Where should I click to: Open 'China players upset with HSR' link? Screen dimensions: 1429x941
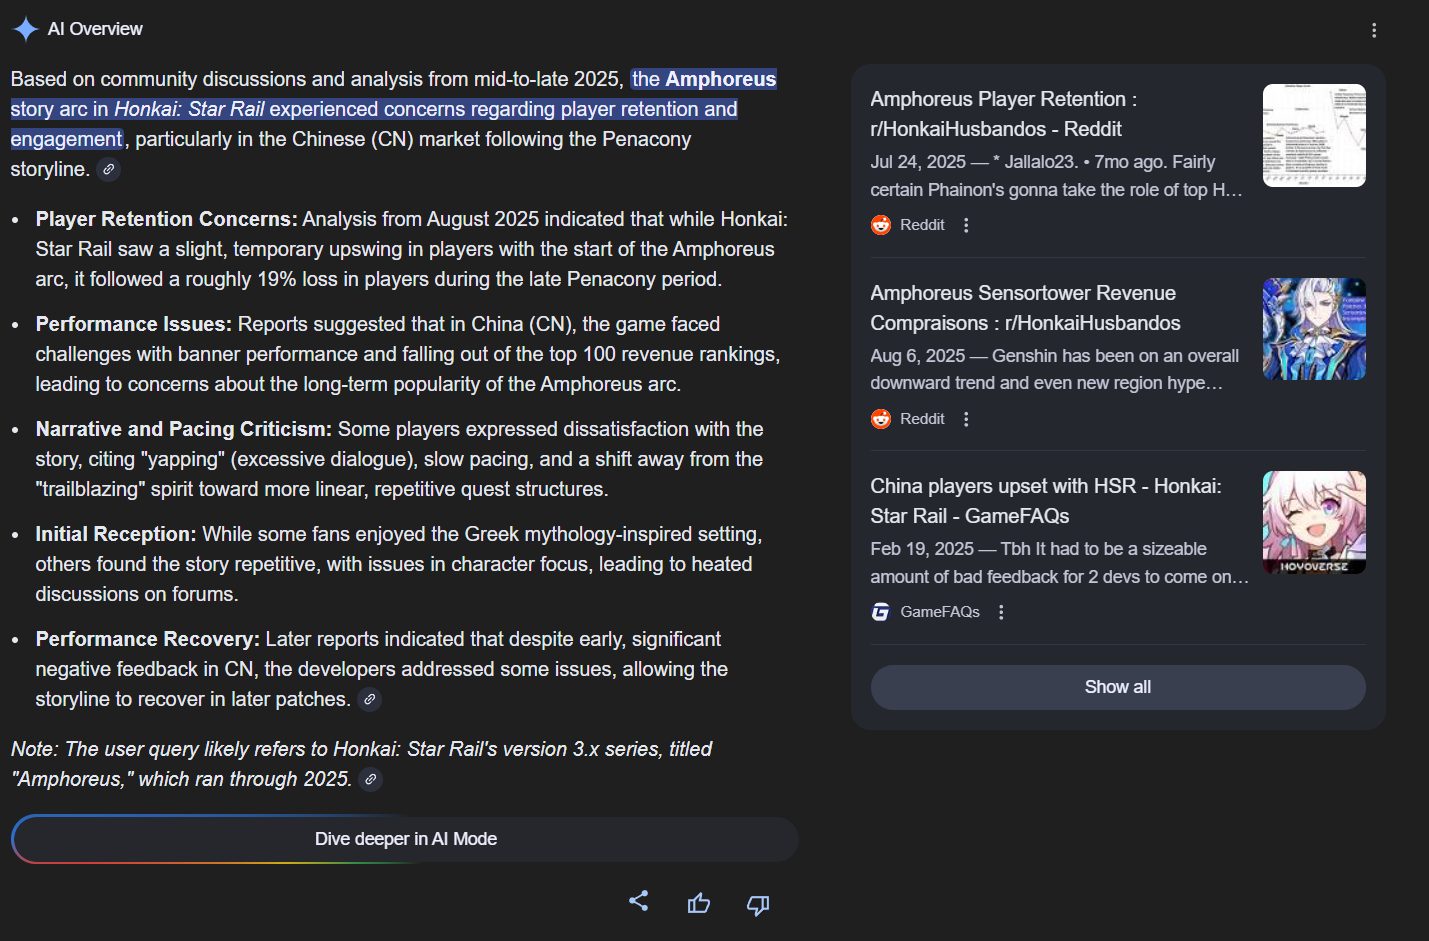pos(1046,501)
